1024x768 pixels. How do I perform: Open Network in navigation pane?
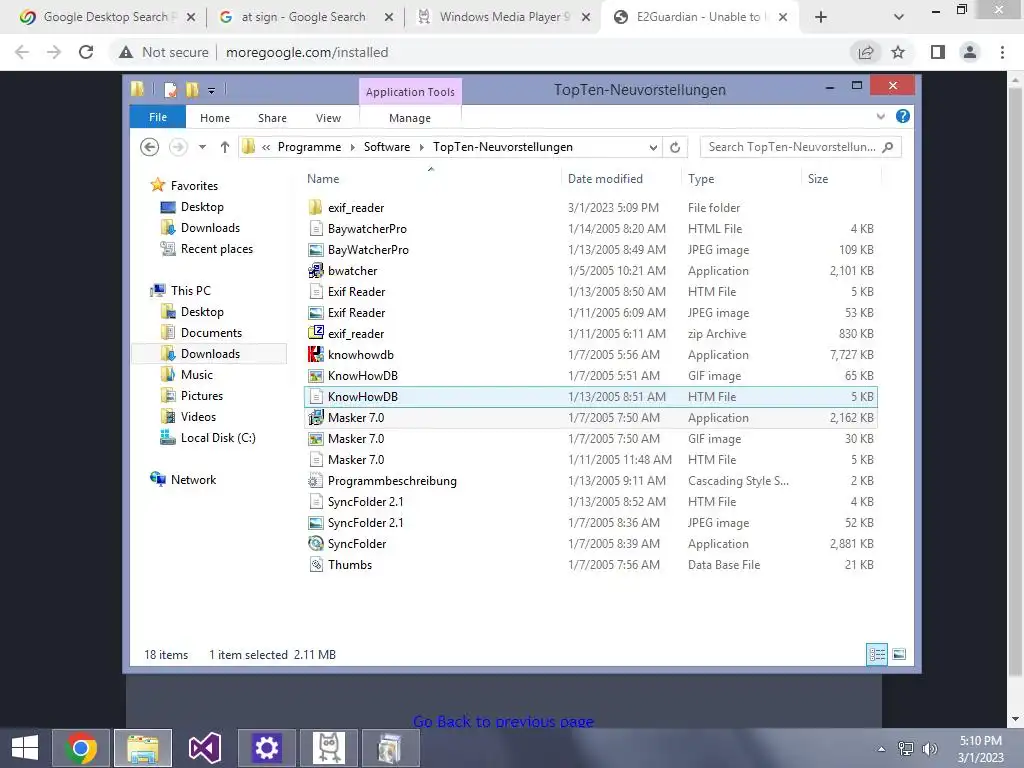(x=193, y=479)
